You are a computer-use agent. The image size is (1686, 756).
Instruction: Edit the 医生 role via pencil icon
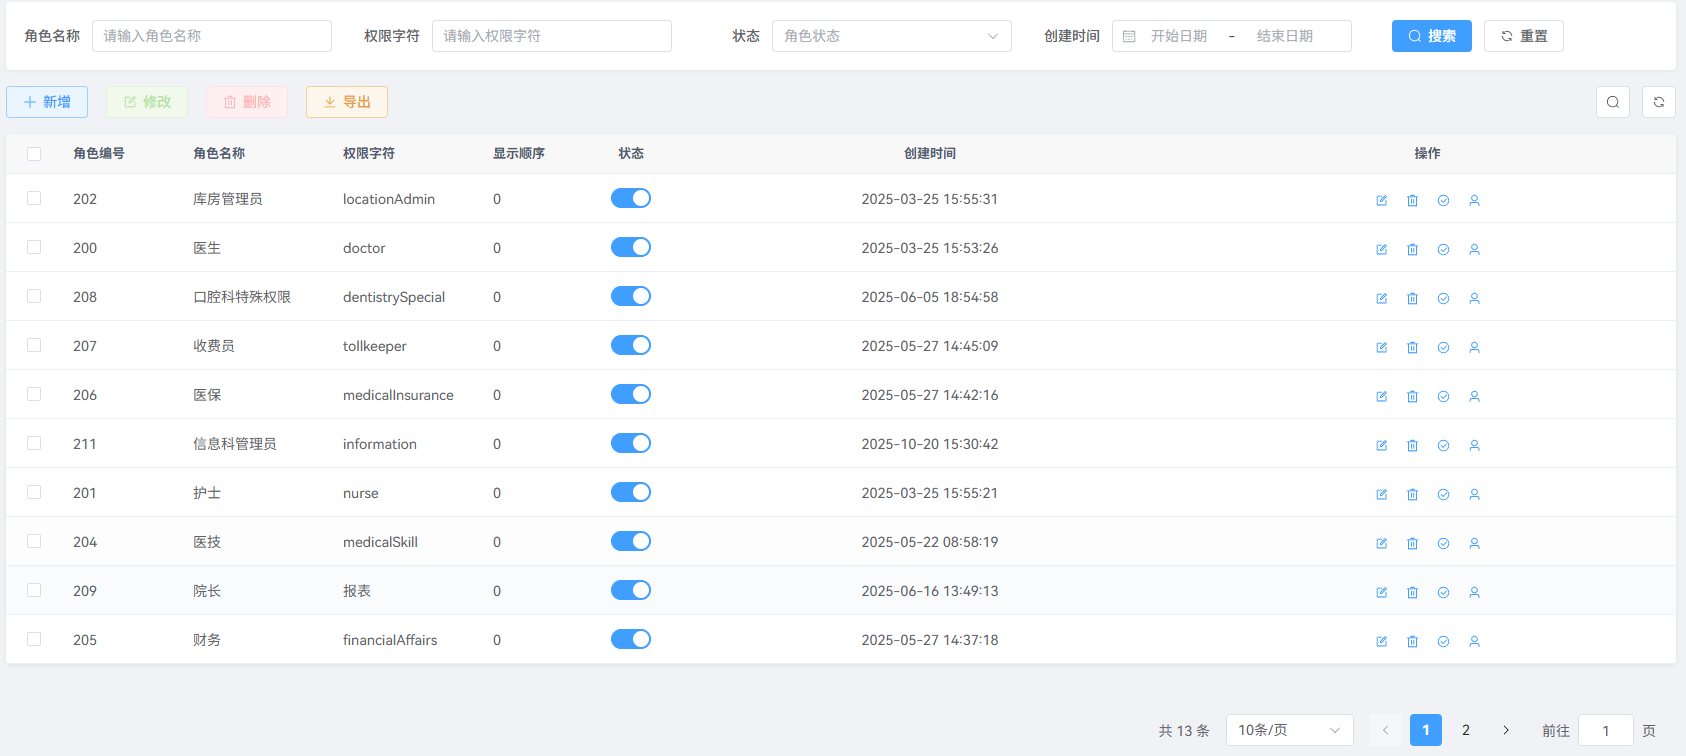coord(1381,249)
